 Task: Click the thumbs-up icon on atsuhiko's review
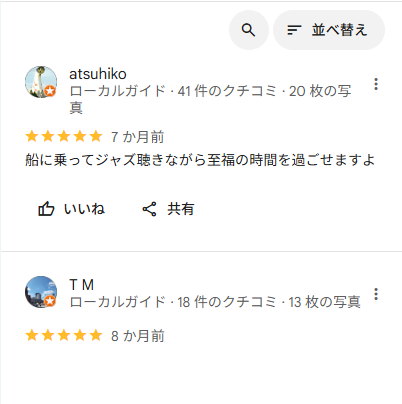(46, 209)
